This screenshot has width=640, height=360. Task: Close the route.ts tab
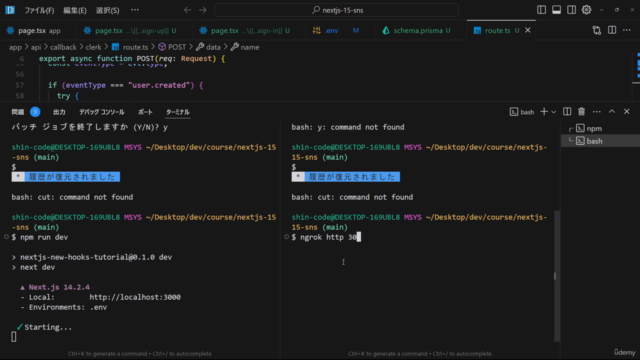pyautogui.click(x=528, y=30)
